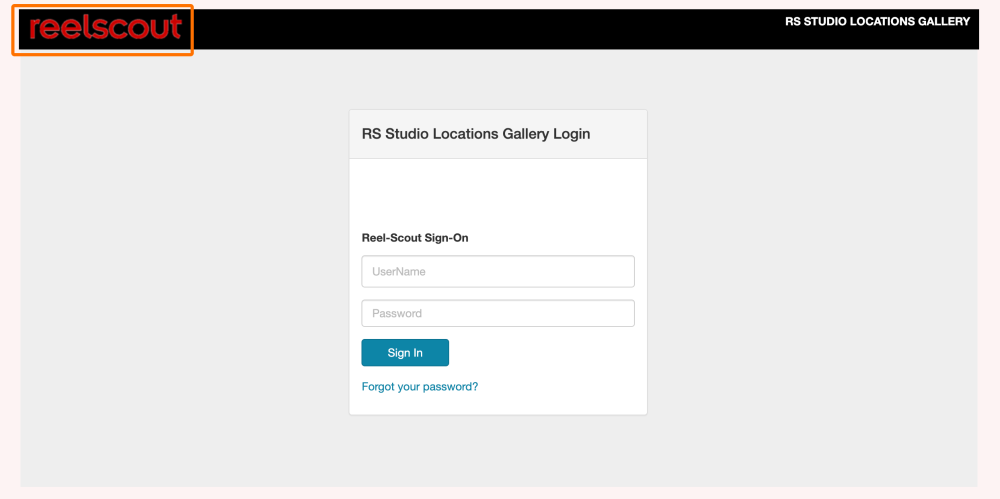Click white space right of Sign In button
The width and height of the screenshot is (1000, 499).
coord(542,353)
